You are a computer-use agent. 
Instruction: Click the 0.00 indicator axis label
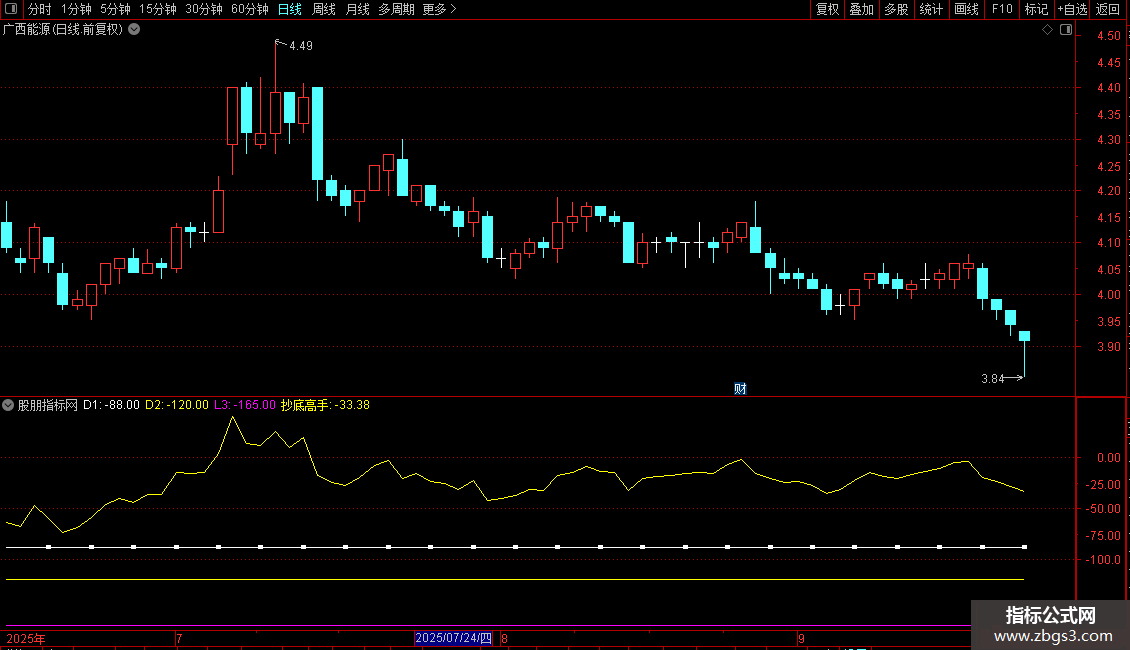pyautogui.click(x=1108, y=458)
